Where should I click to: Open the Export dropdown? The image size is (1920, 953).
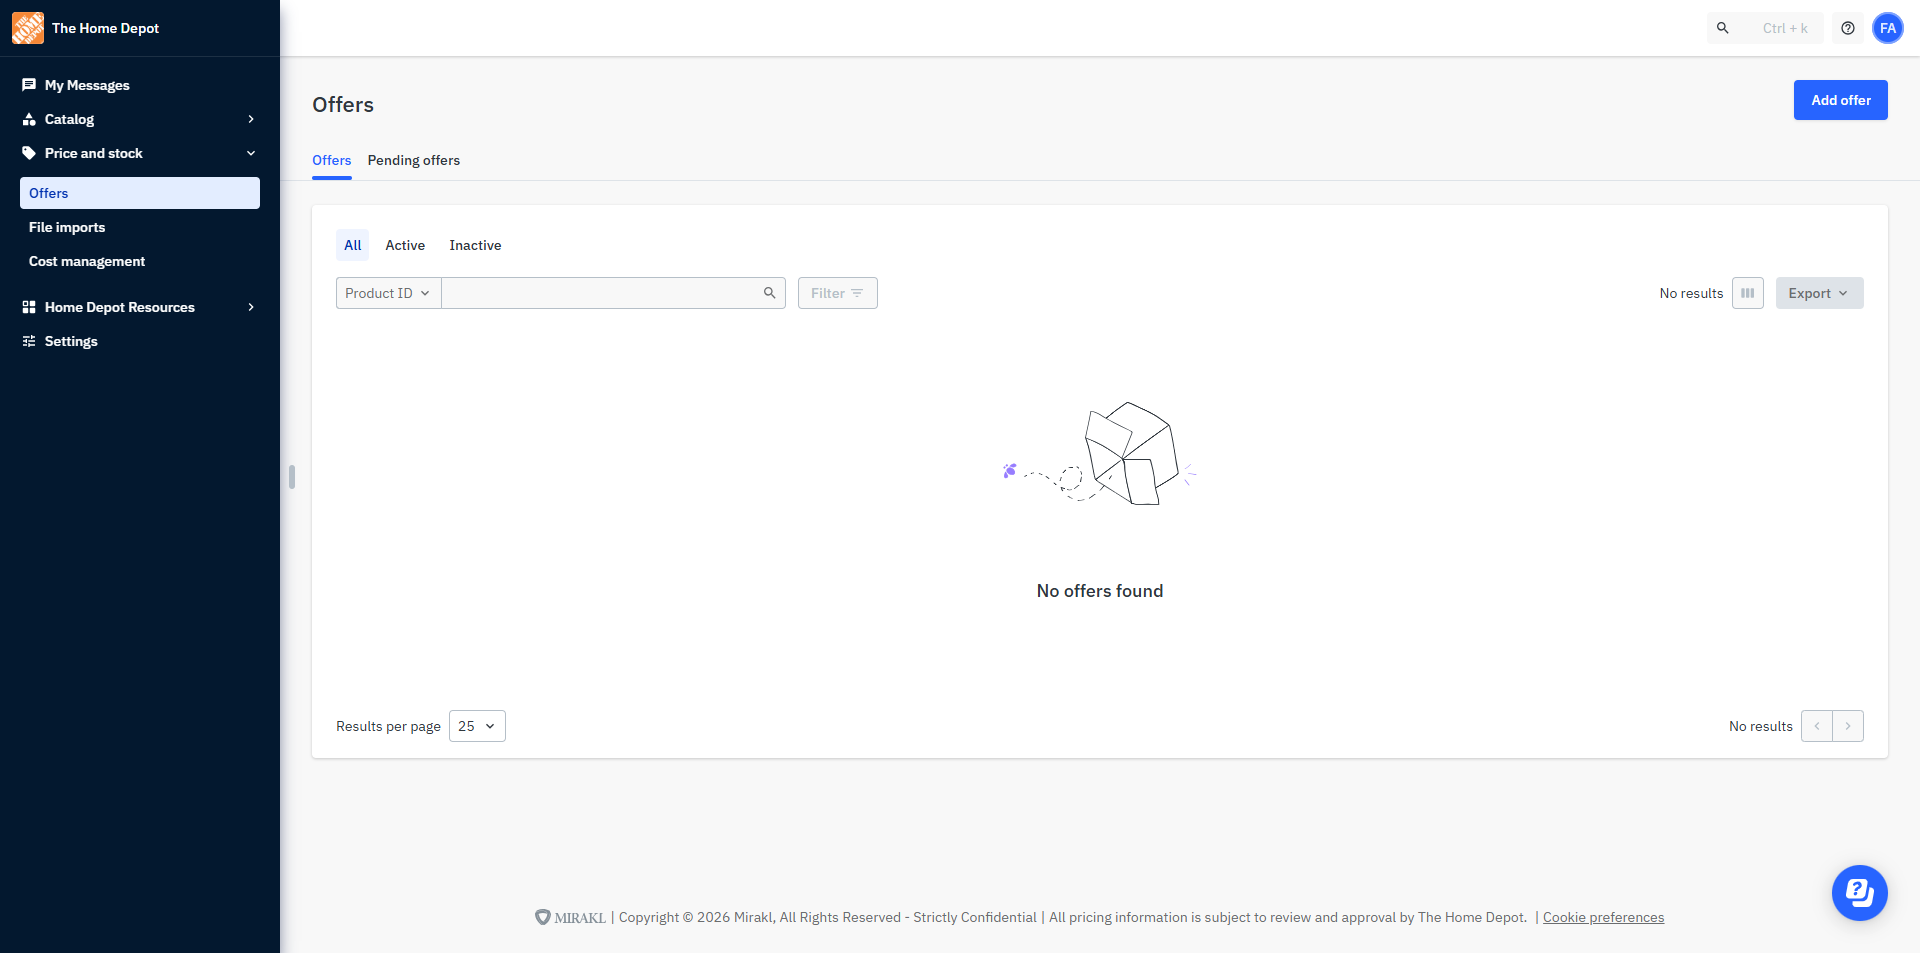click(1819, 293)
